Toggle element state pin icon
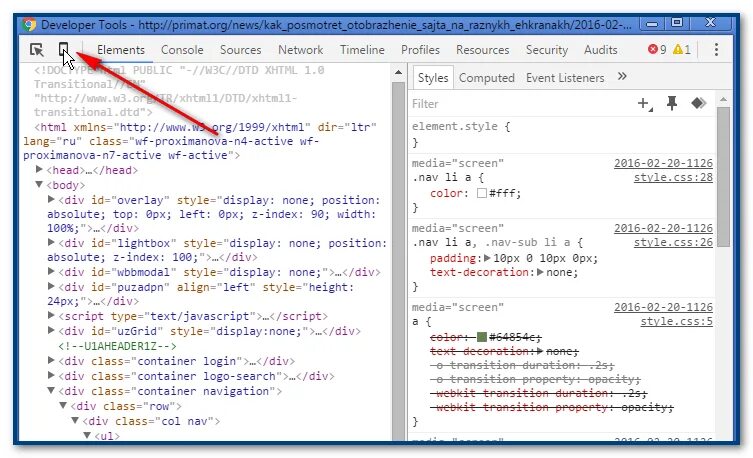This screenshot has width=753, height=458. click(x=671, y=103)
